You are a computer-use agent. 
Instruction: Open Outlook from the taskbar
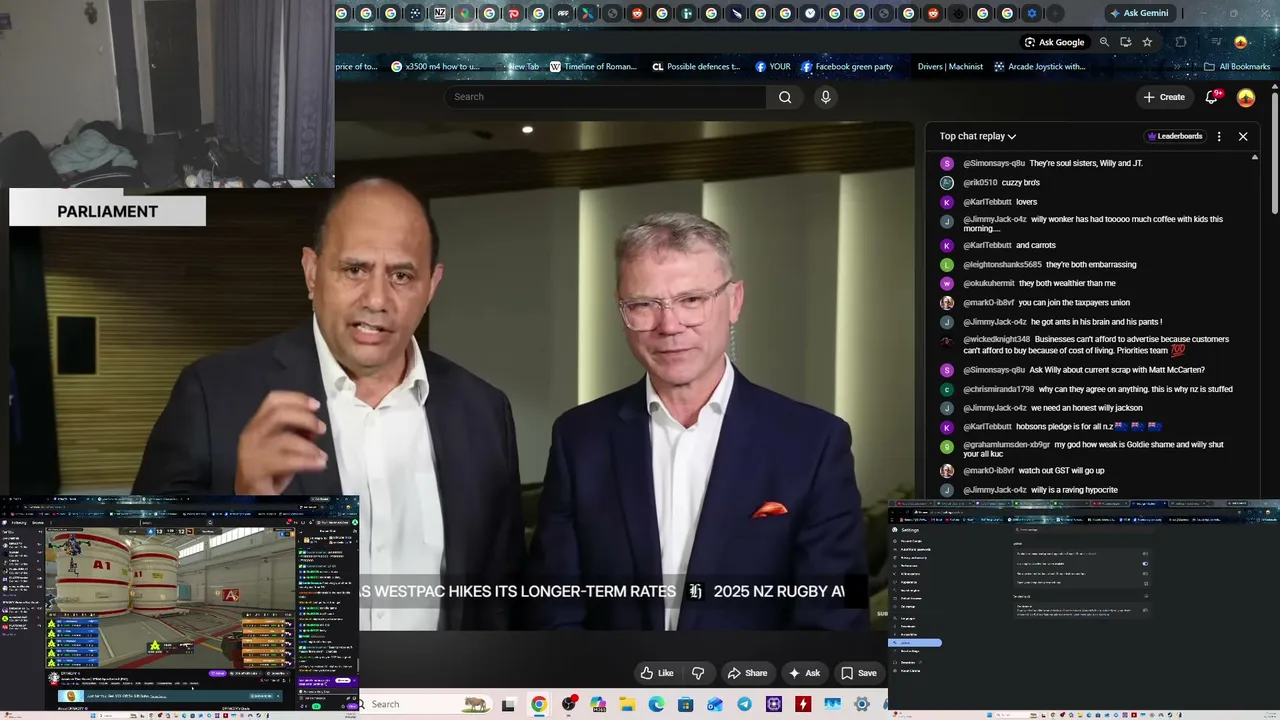[715, 705]
